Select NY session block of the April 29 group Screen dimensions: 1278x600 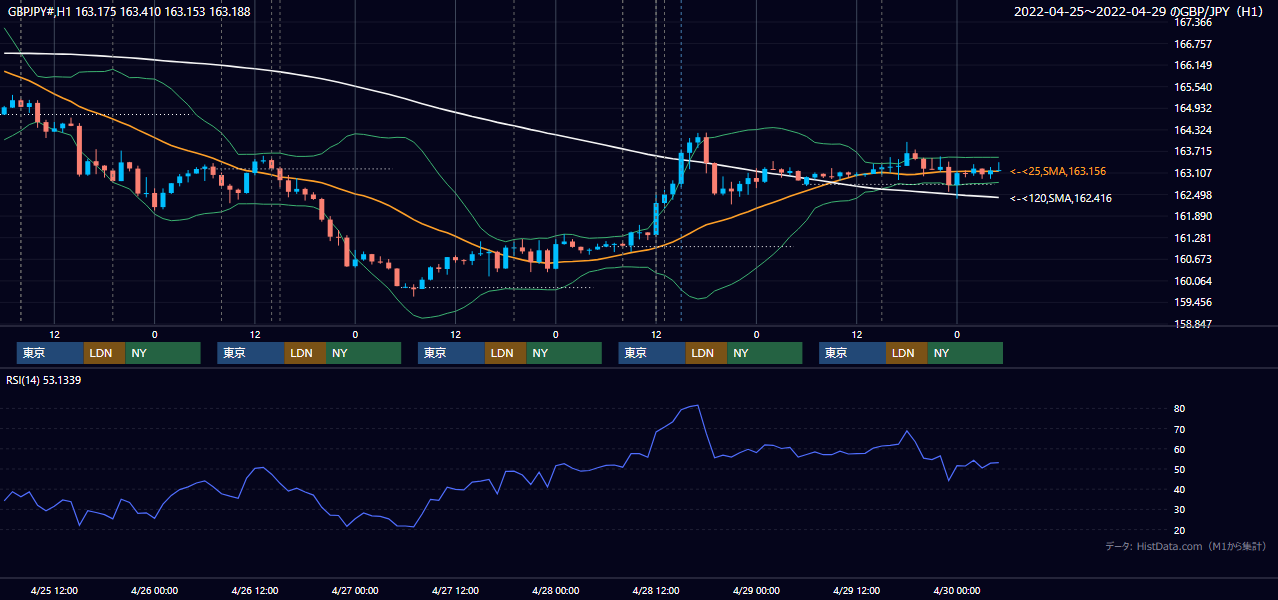click(x=965, y=353)
